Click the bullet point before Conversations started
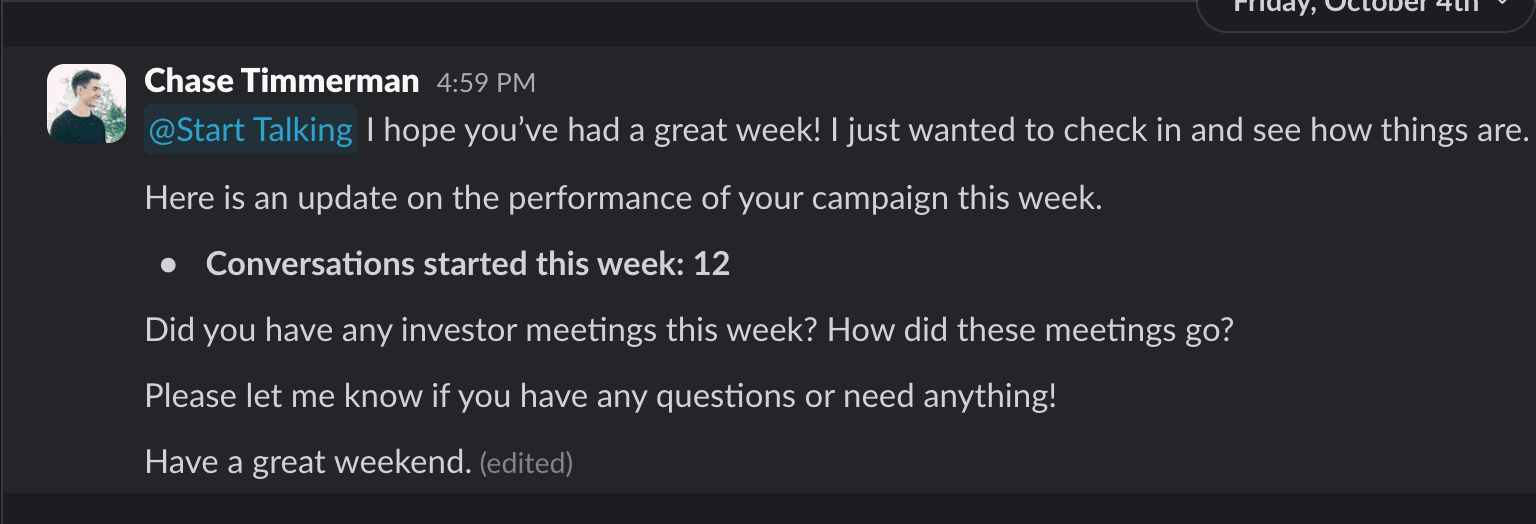 click(169, 266)
